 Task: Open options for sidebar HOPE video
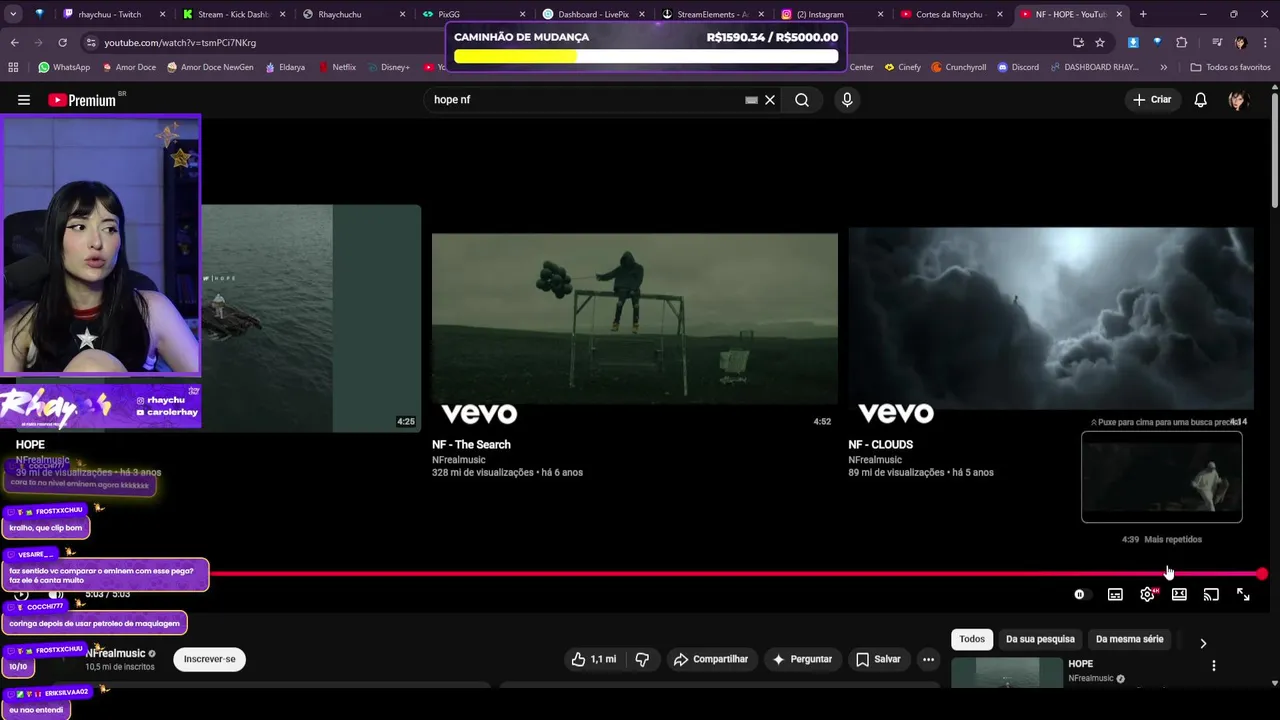pyautogui.click(x=1214, y=666)
